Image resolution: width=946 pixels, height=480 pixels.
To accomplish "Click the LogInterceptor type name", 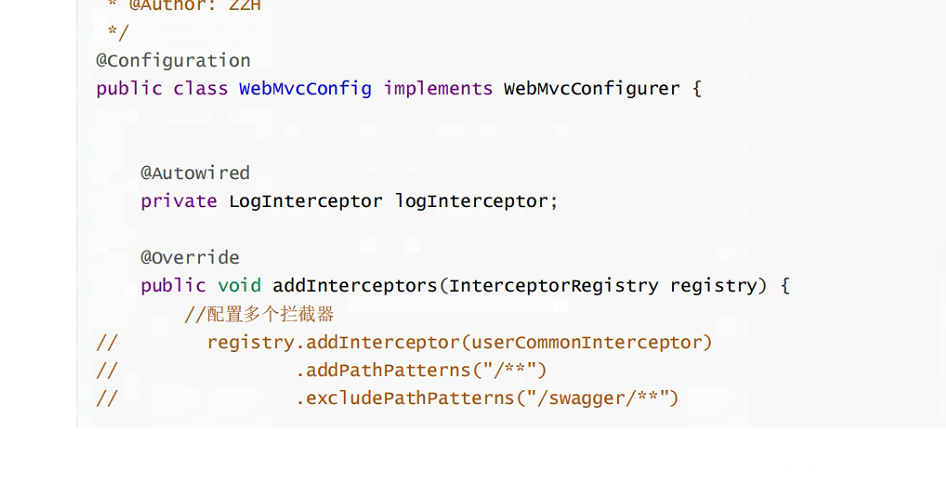I will point(305,201).
